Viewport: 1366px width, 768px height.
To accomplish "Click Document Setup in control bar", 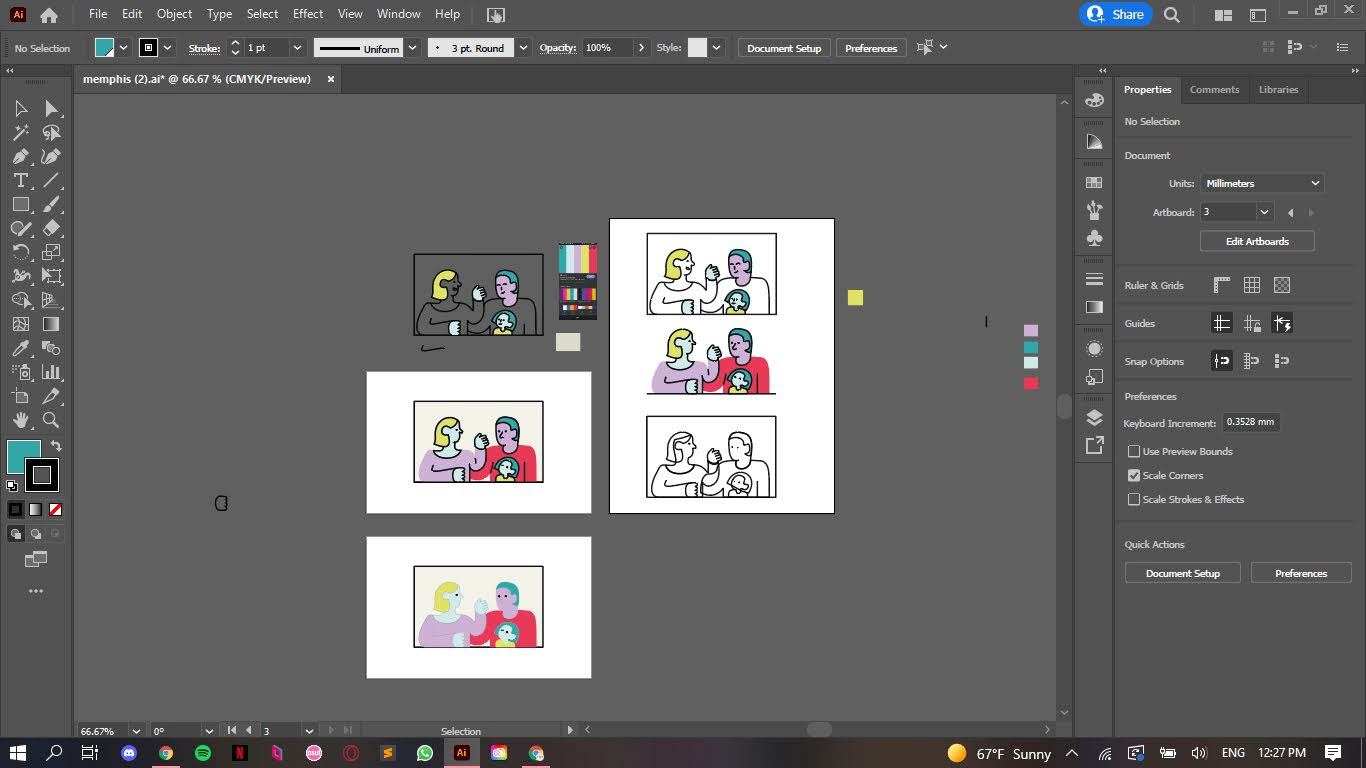I will coord(784,48).
